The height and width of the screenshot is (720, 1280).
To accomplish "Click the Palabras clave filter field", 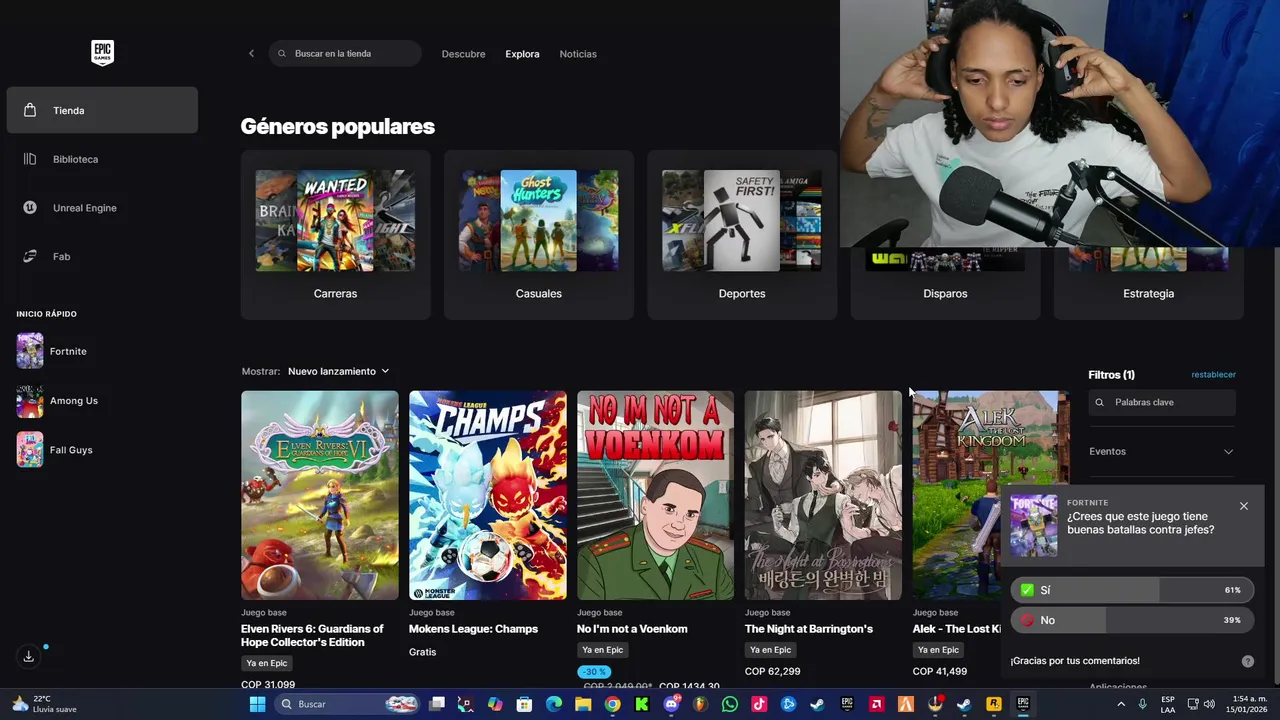I will coord(1162,402).
